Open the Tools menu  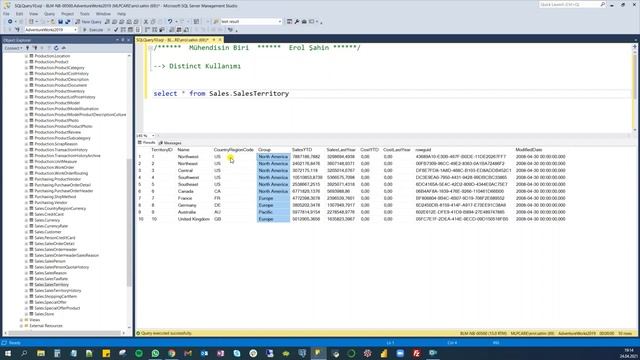point(84,14)
